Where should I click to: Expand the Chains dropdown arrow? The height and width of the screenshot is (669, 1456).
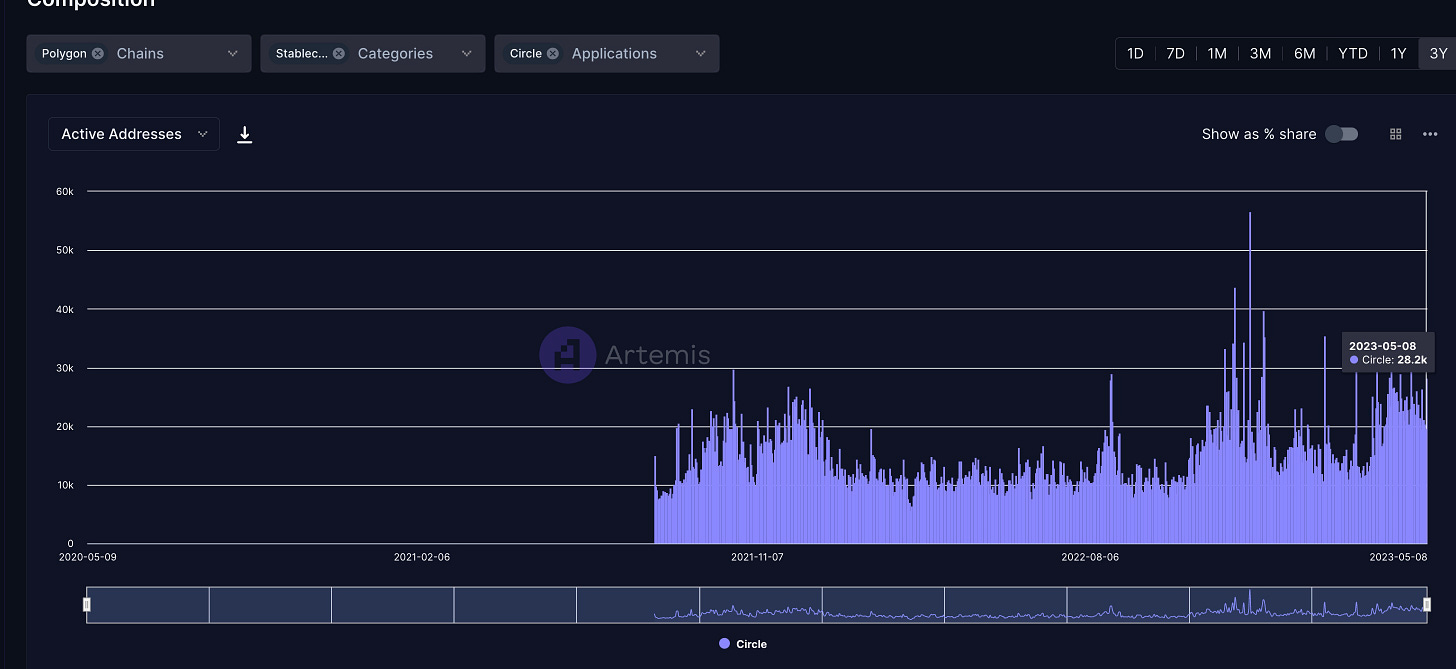pos(233,54)
